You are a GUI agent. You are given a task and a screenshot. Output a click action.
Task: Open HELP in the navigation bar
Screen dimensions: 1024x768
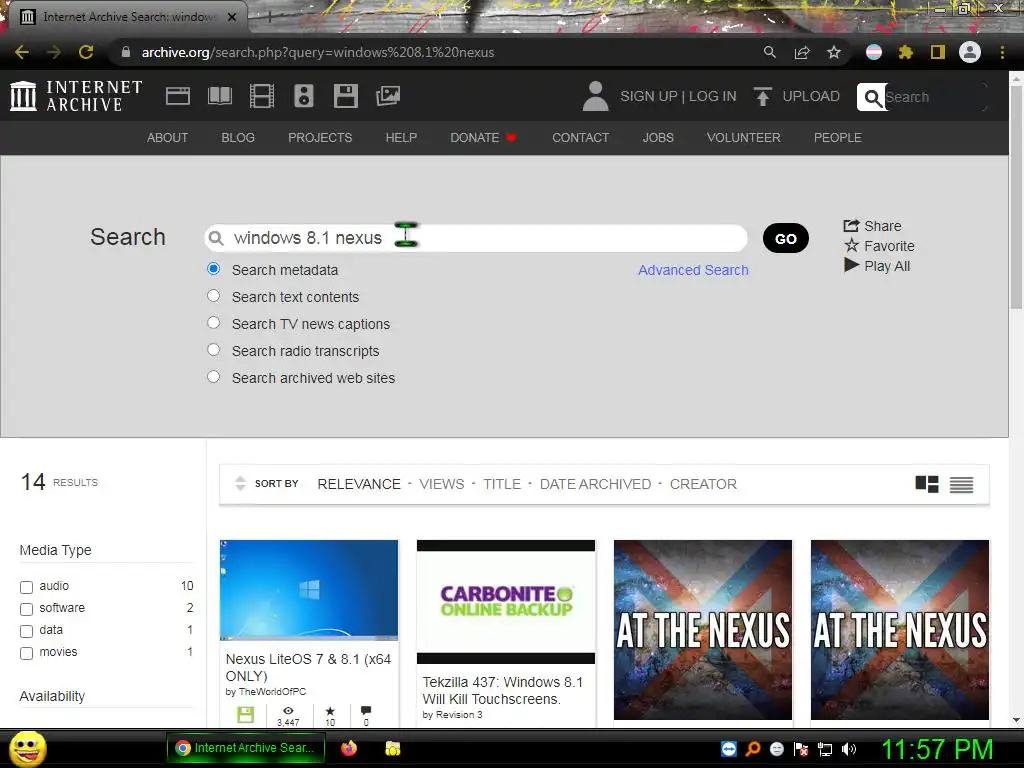(x=401, y=138)
